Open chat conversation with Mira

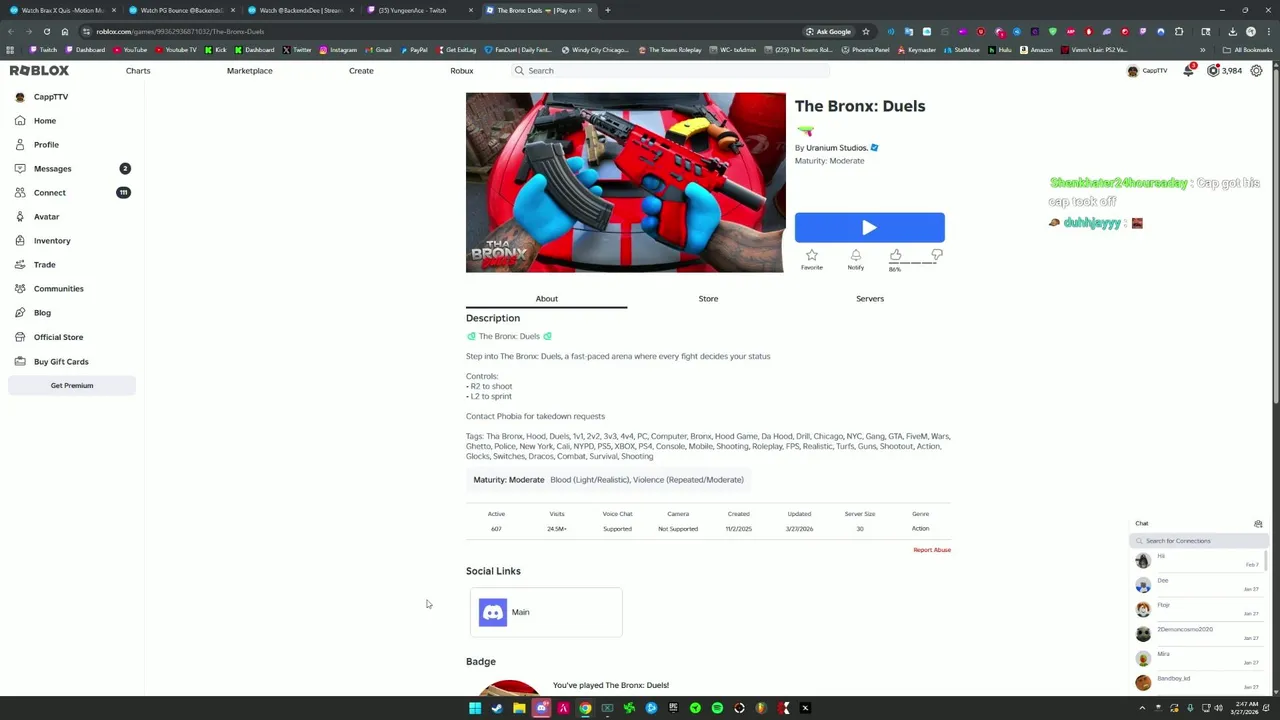pyautogui.click(x=1198, y=658)
